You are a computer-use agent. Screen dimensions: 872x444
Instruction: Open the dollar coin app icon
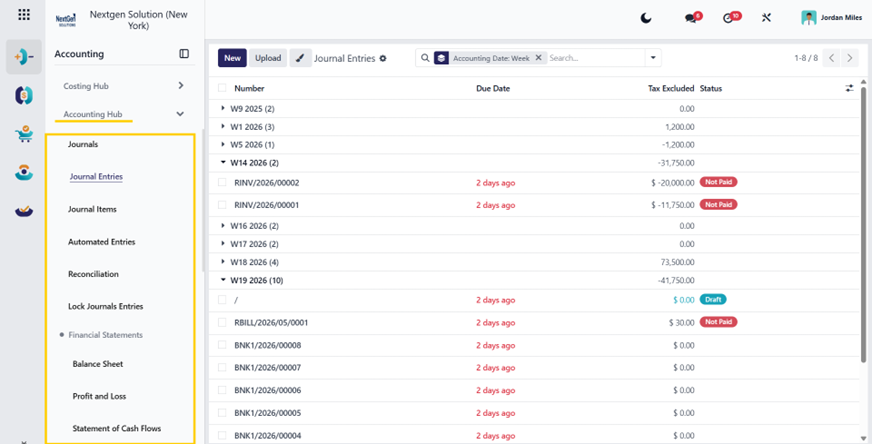coord(24,95)
